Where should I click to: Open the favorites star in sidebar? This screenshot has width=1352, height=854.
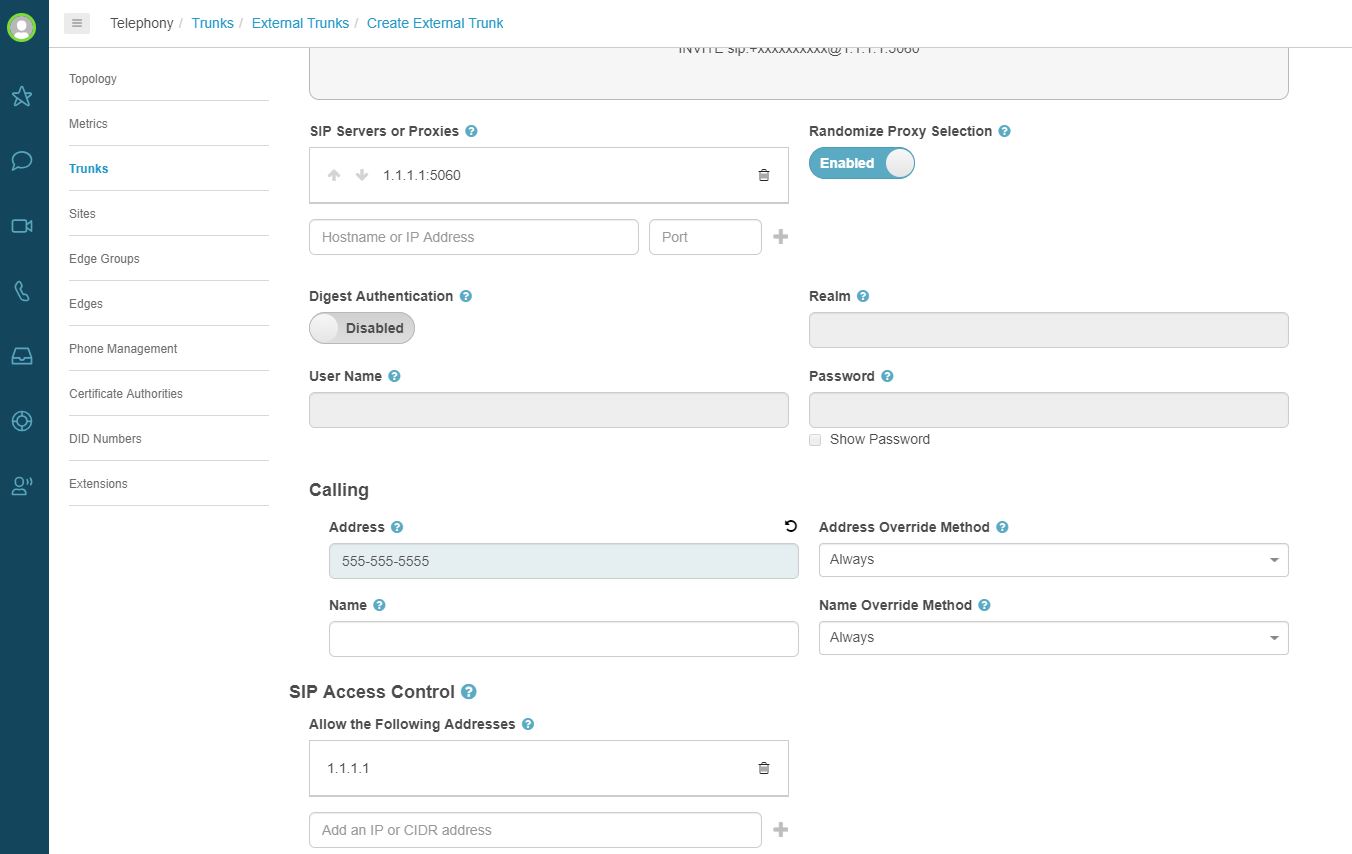point(22,96)
